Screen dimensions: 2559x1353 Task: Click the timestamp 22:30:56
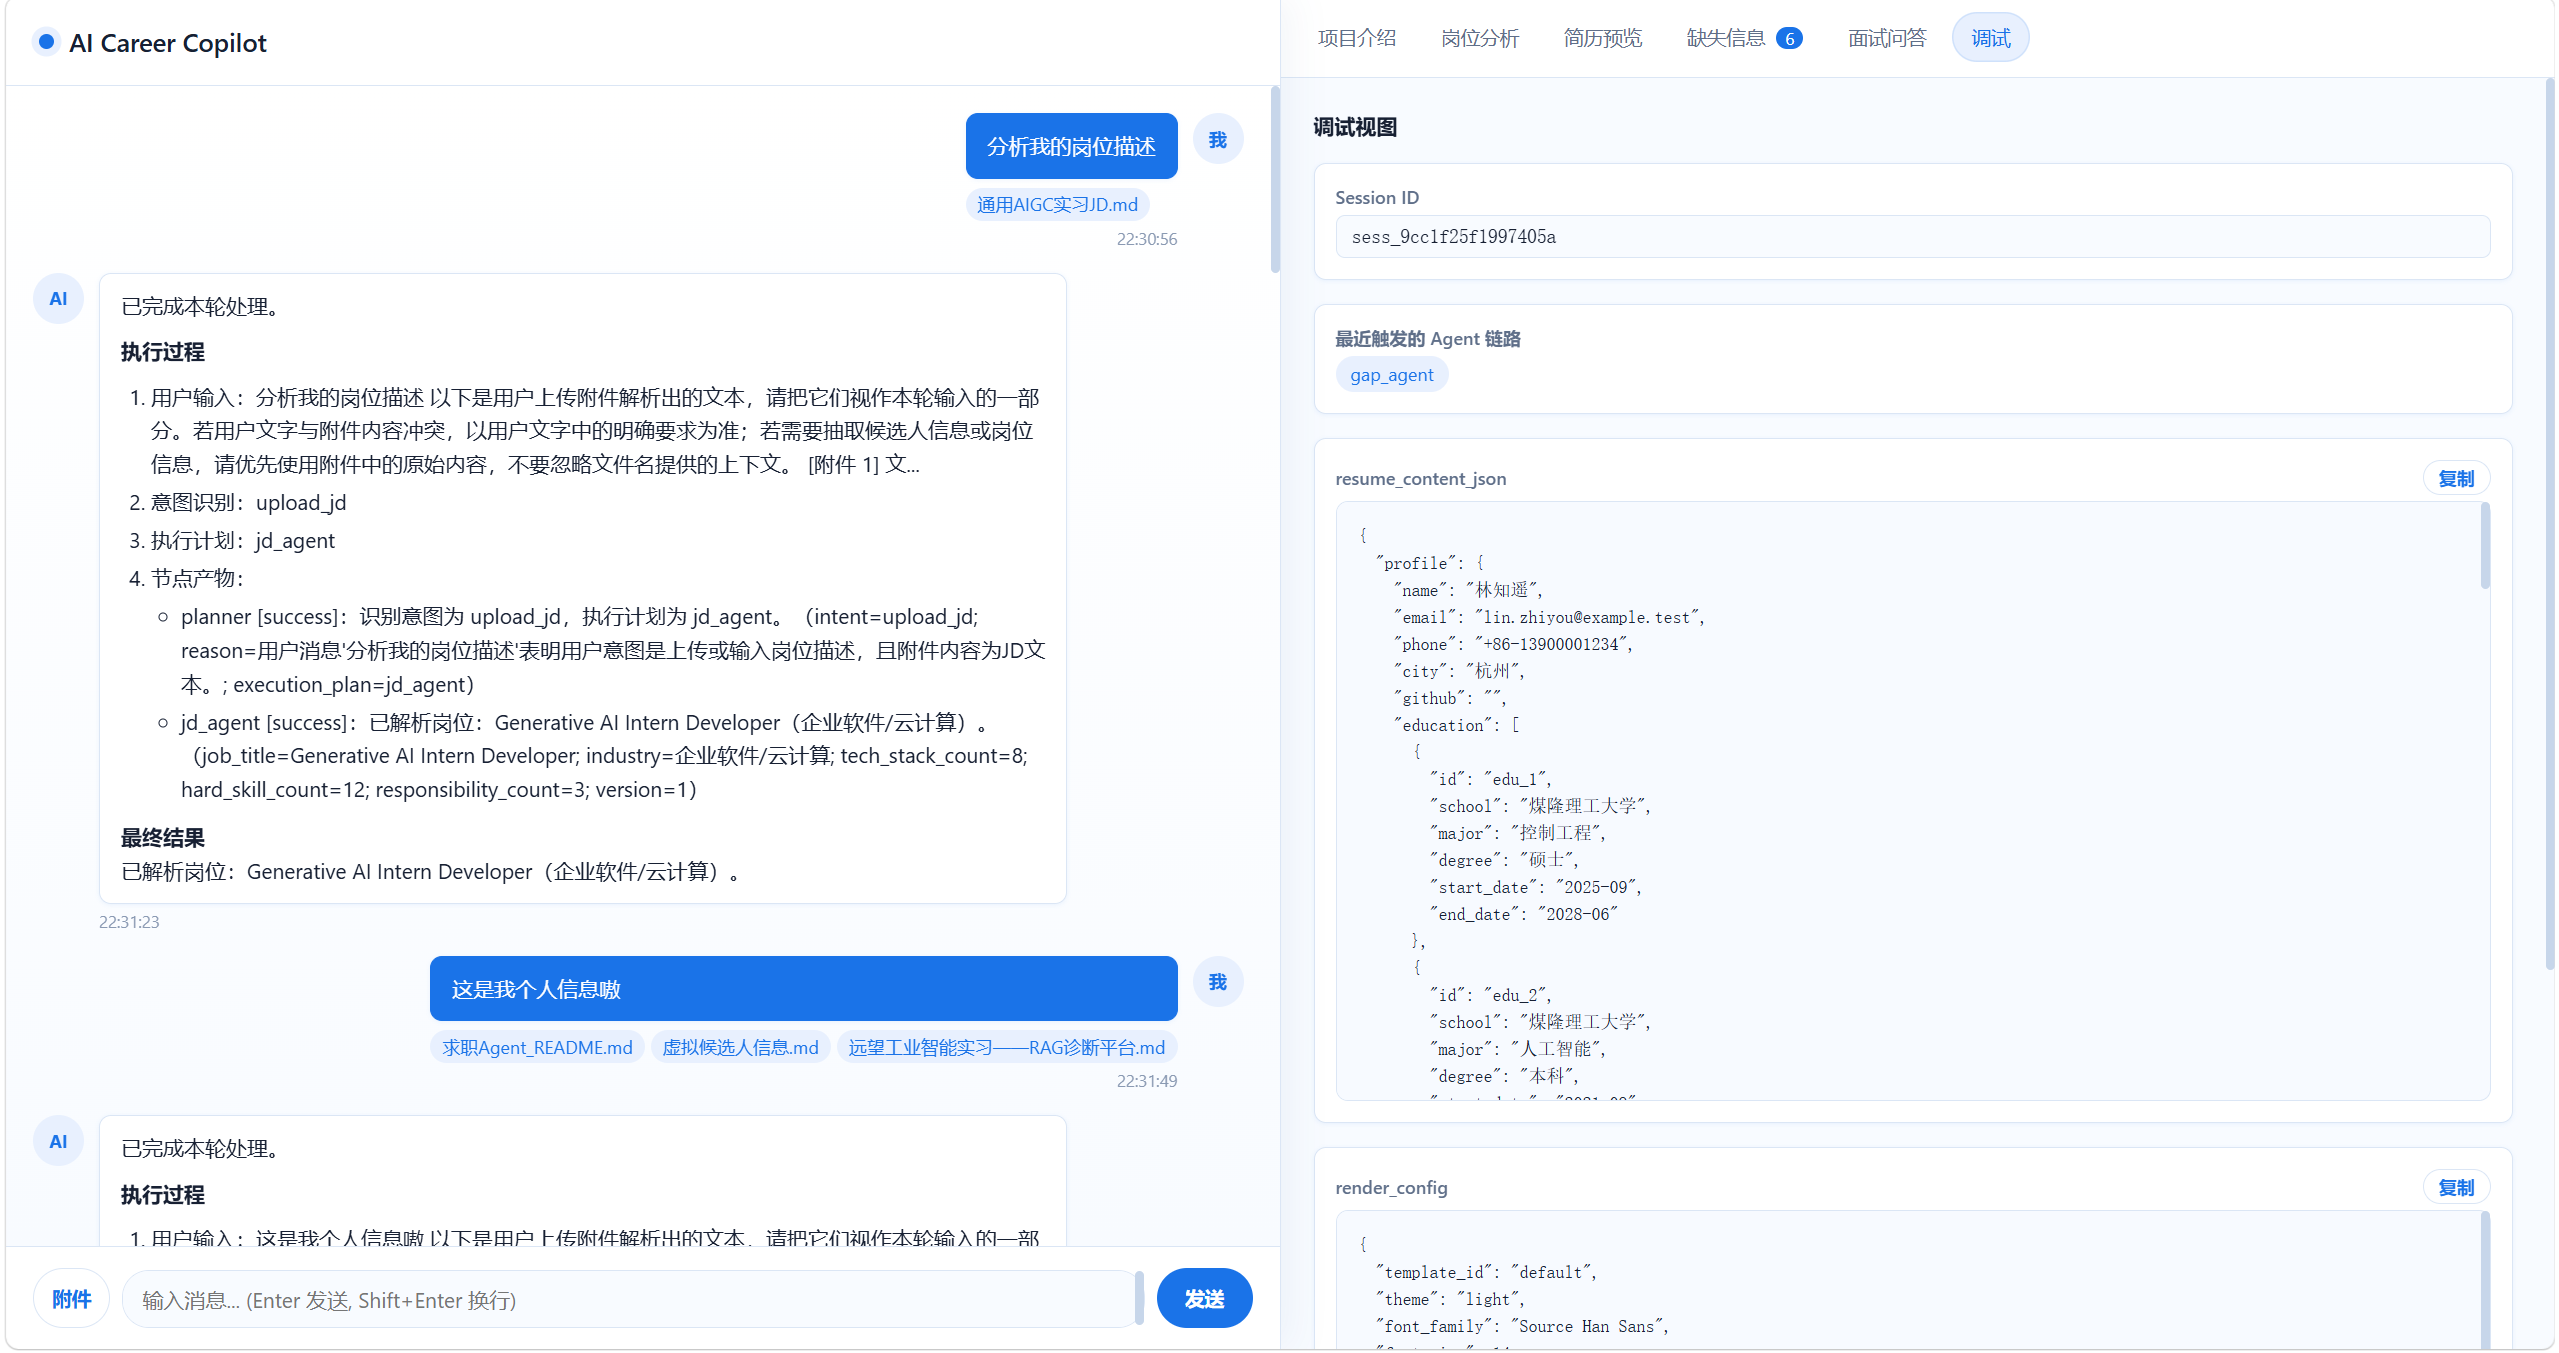pyautogui.click(x=1147, y=239)
